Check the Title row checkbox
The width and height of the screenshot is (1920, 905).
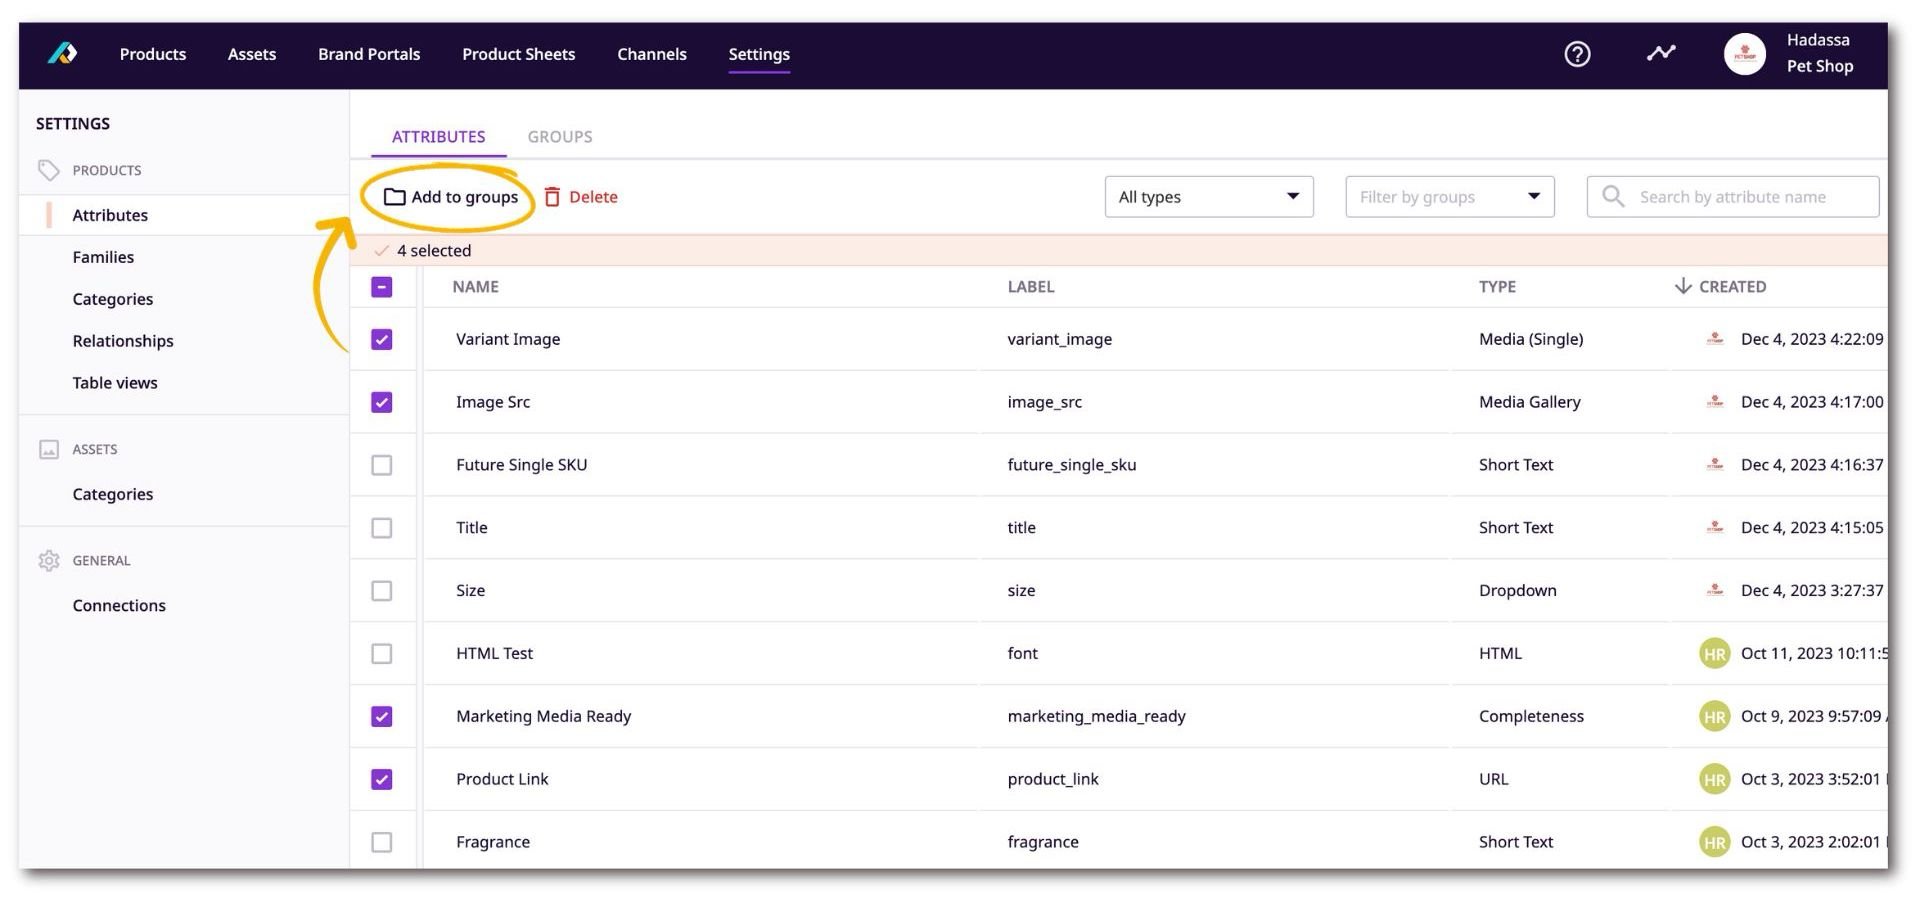coord(381,528)
